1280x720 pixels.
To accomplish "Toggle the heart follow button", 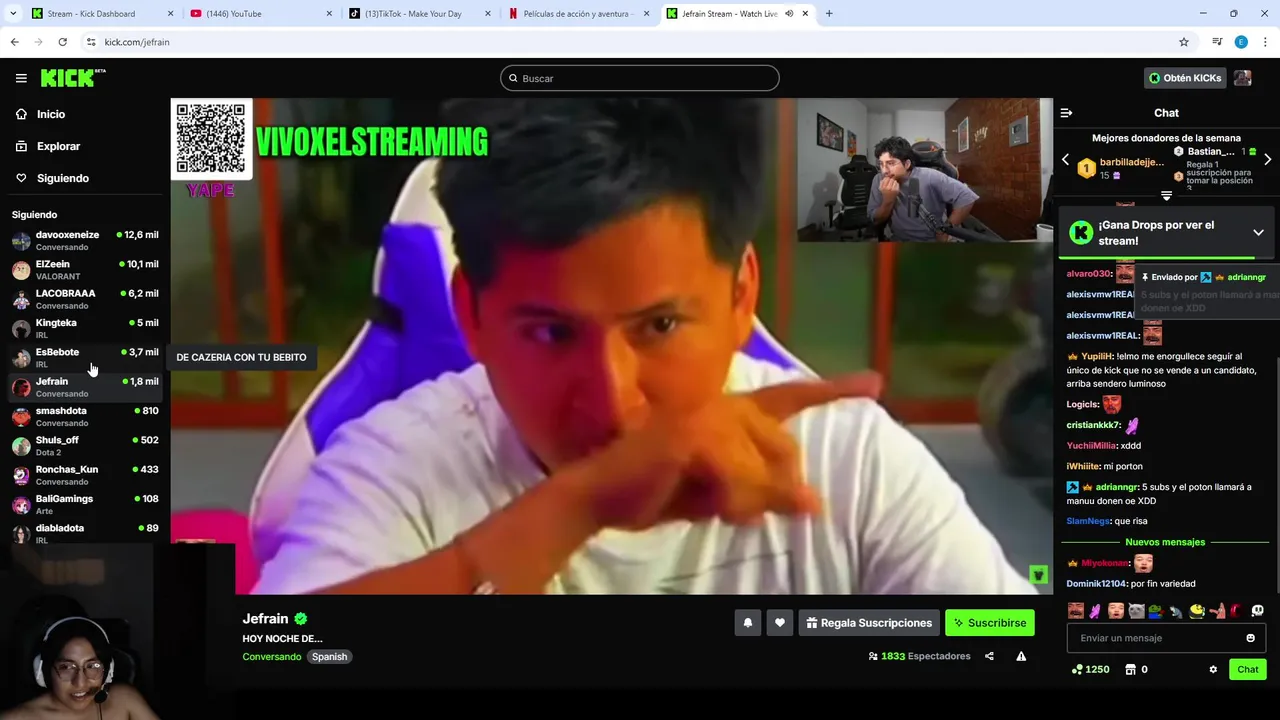I will click(x=780, y=623).
